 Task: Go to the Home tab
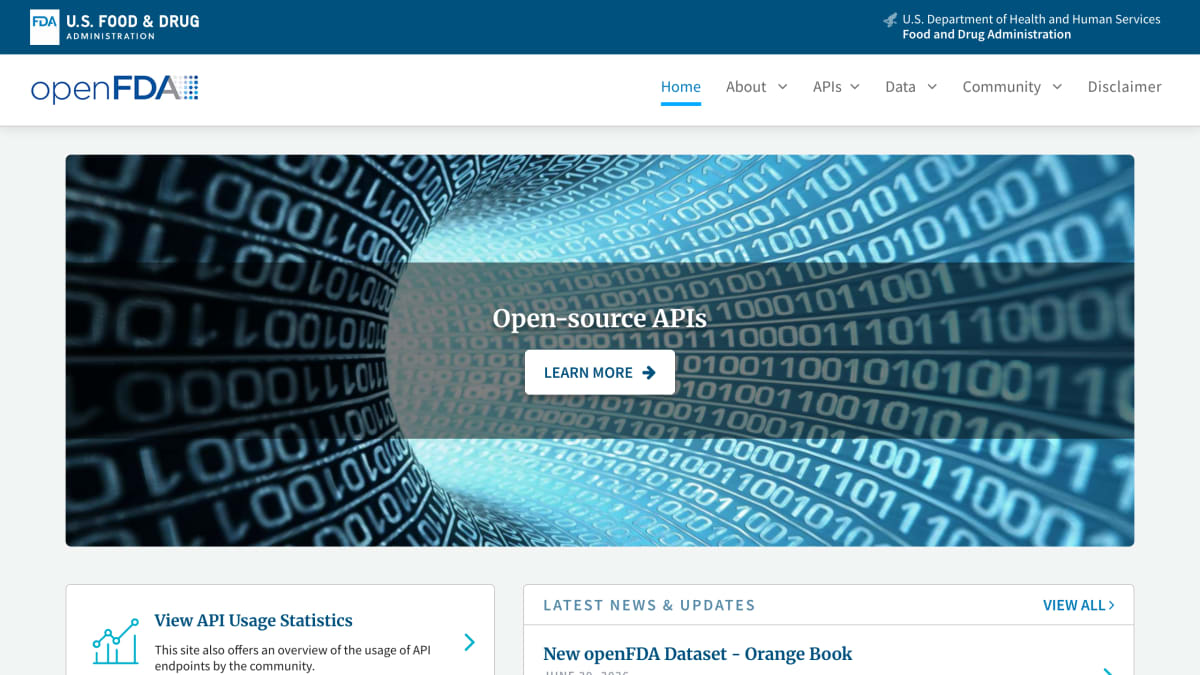point(681,87)
